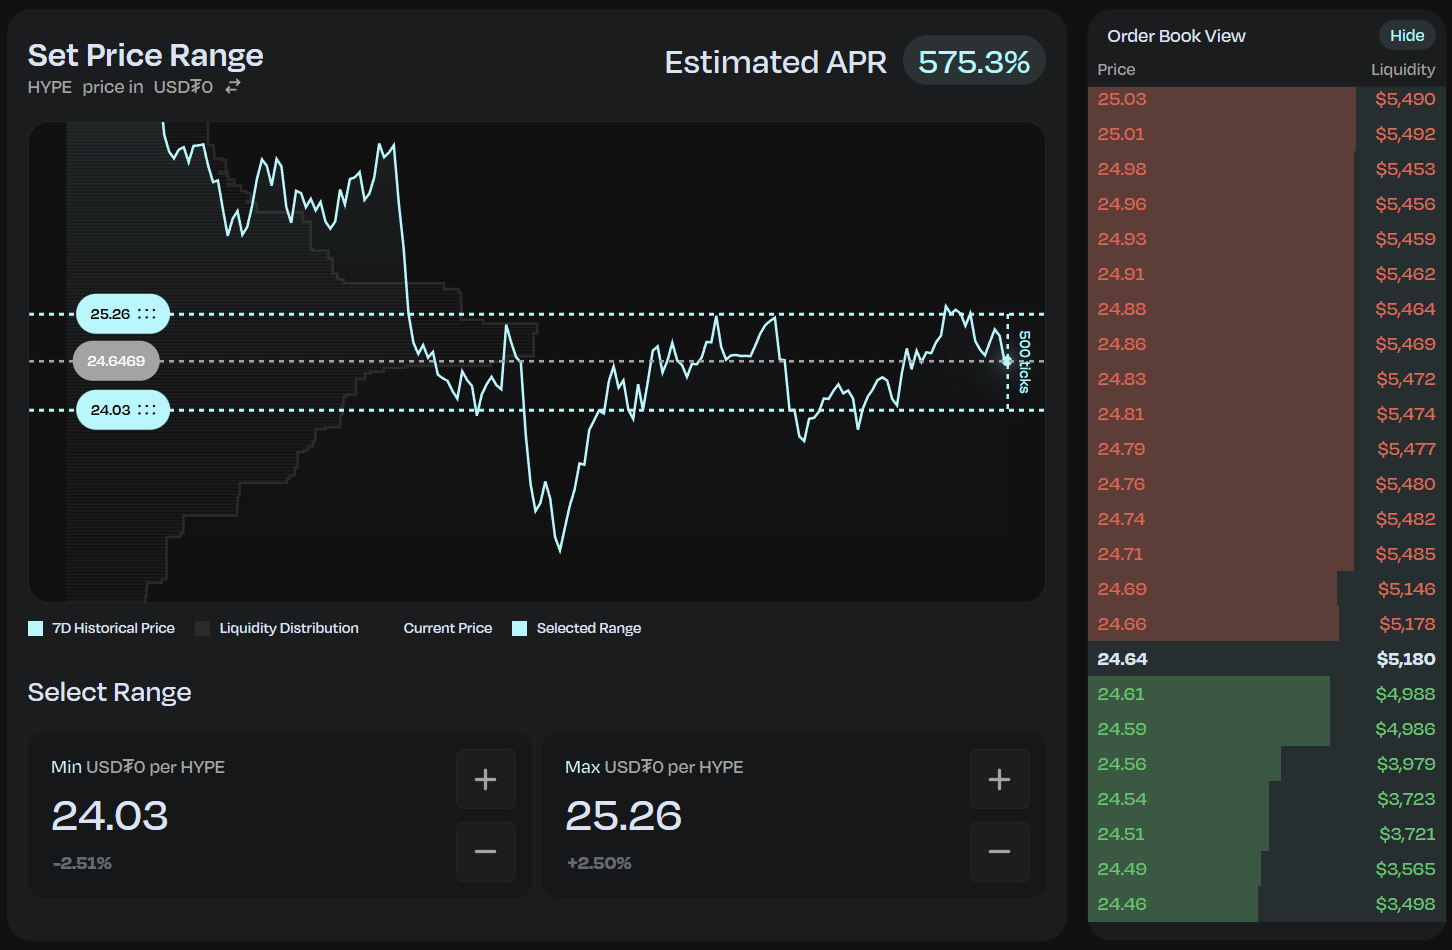Click the swap currency direction icon next to USD₮0
The width and height of the screenshot is (1452, 950).
coord(233,86)
